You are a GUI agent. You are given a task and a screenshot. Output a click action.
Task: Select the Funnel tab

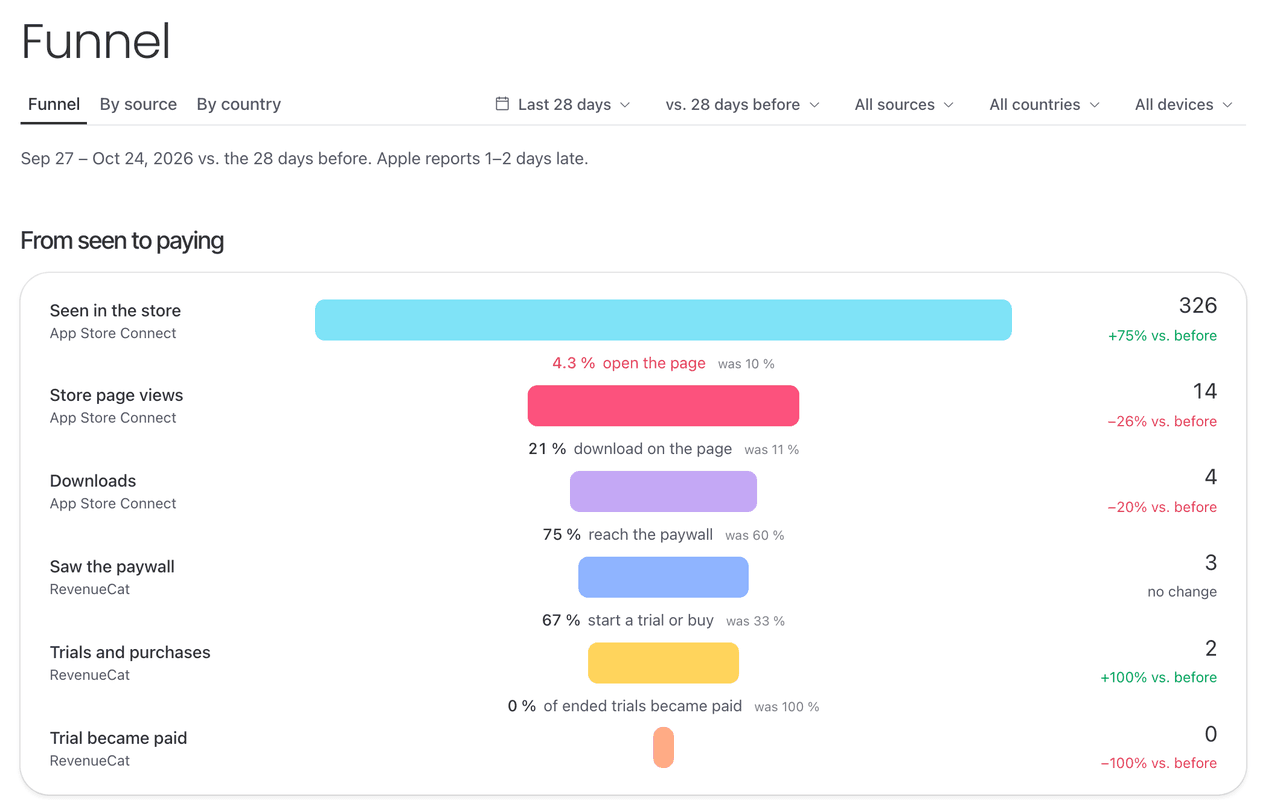coord(54,104)
